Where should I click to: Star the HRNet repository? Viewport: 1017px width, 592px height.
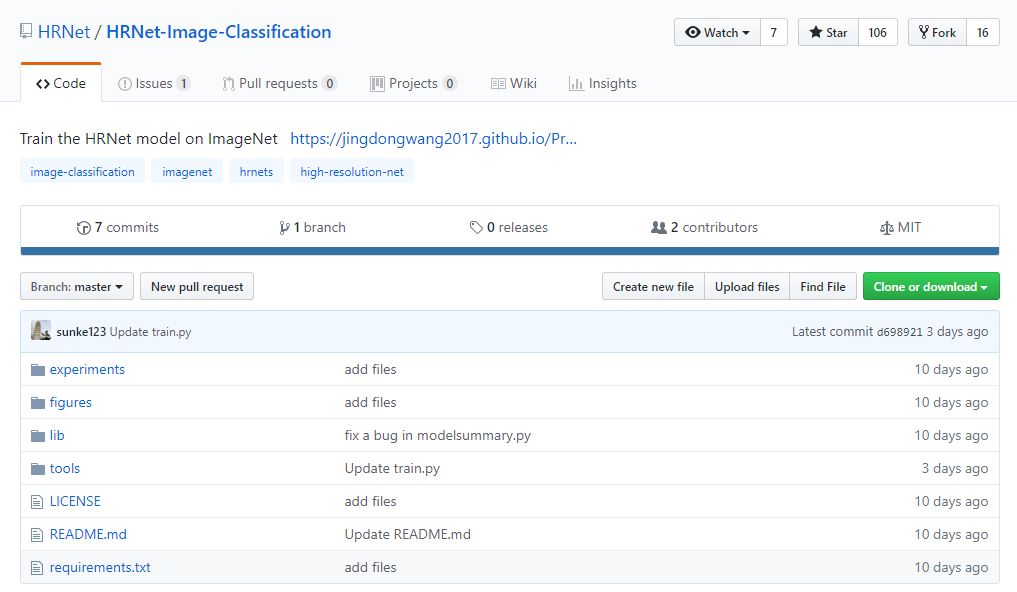tap(827, 33)
